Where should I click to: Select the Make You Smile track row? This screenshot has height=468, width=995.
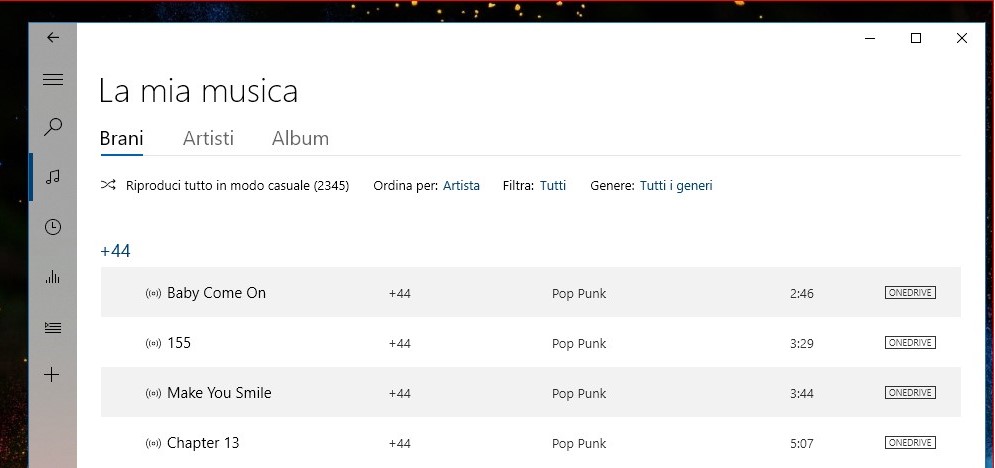point(530,393)
